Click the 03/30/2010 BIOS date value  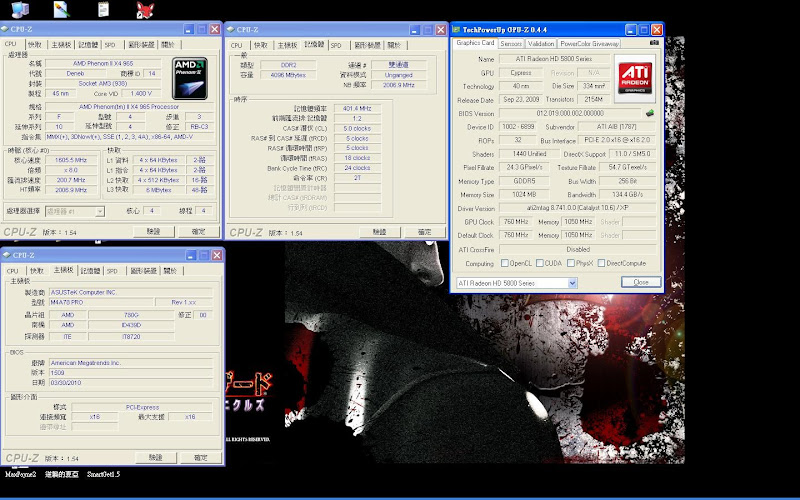[x=131, y=383]
